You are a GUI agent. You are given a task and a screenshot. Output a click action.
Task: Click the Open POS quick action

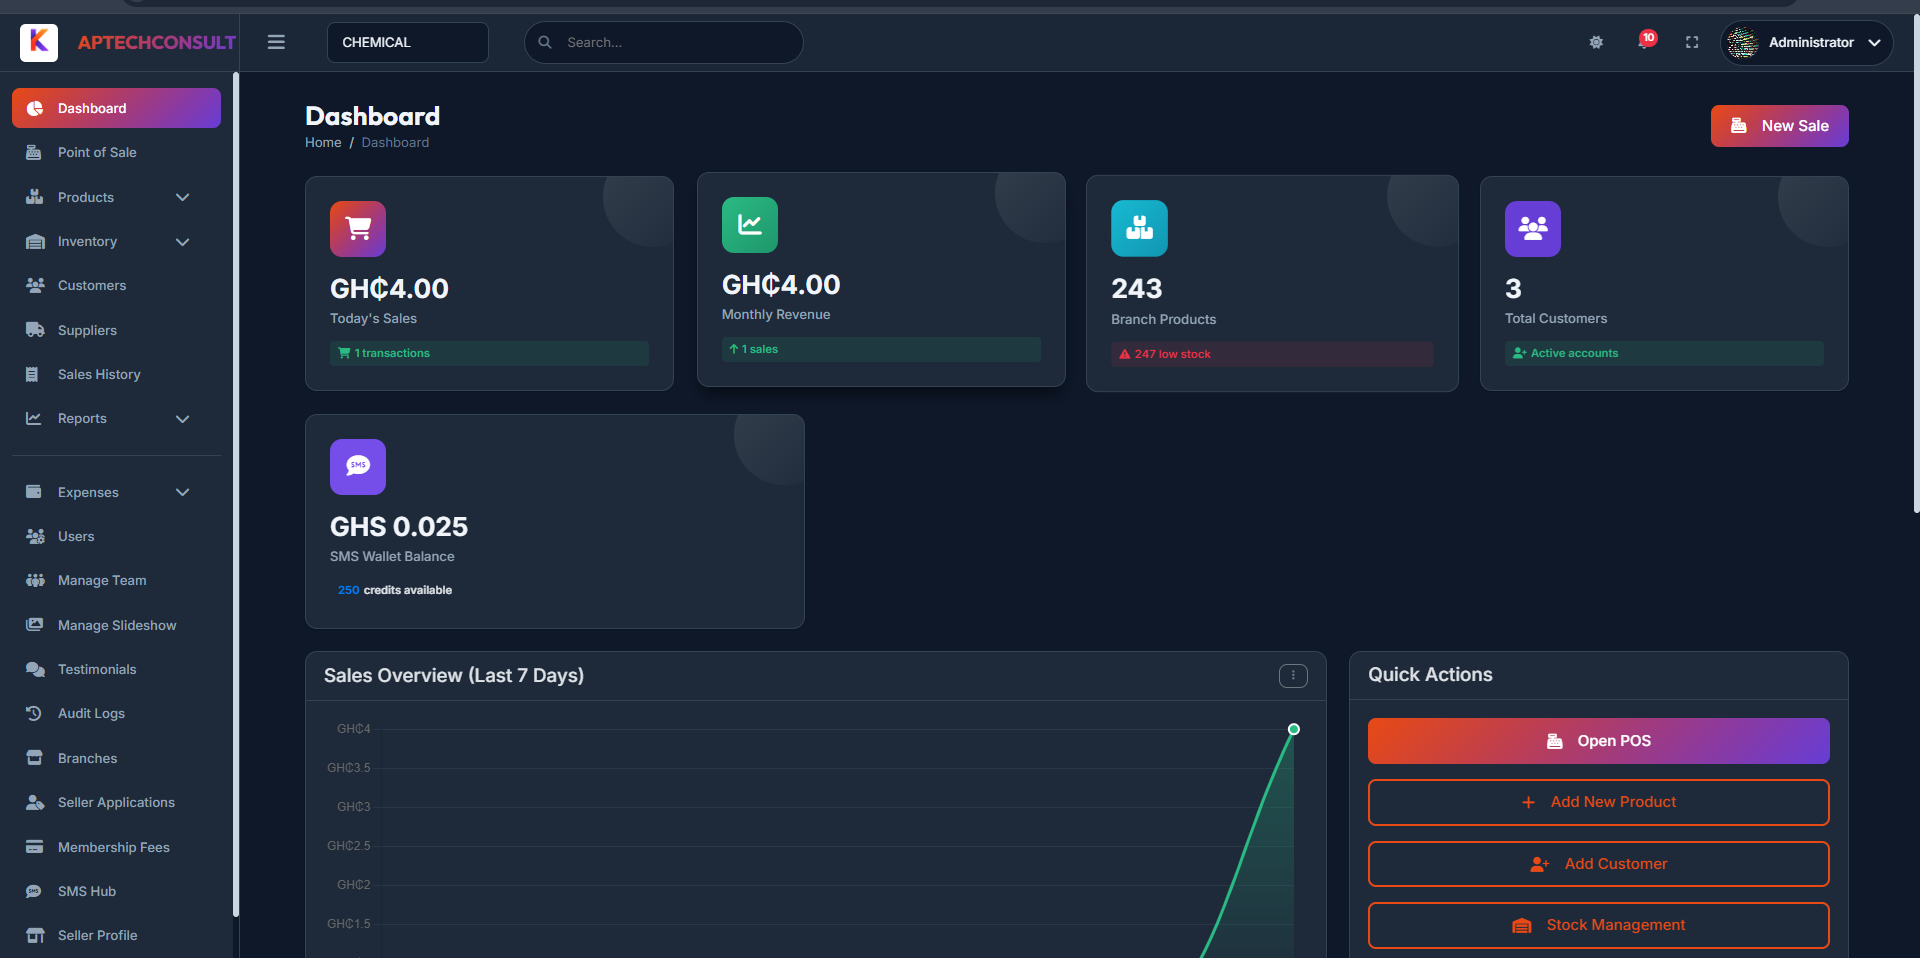tap(1598, 741)
